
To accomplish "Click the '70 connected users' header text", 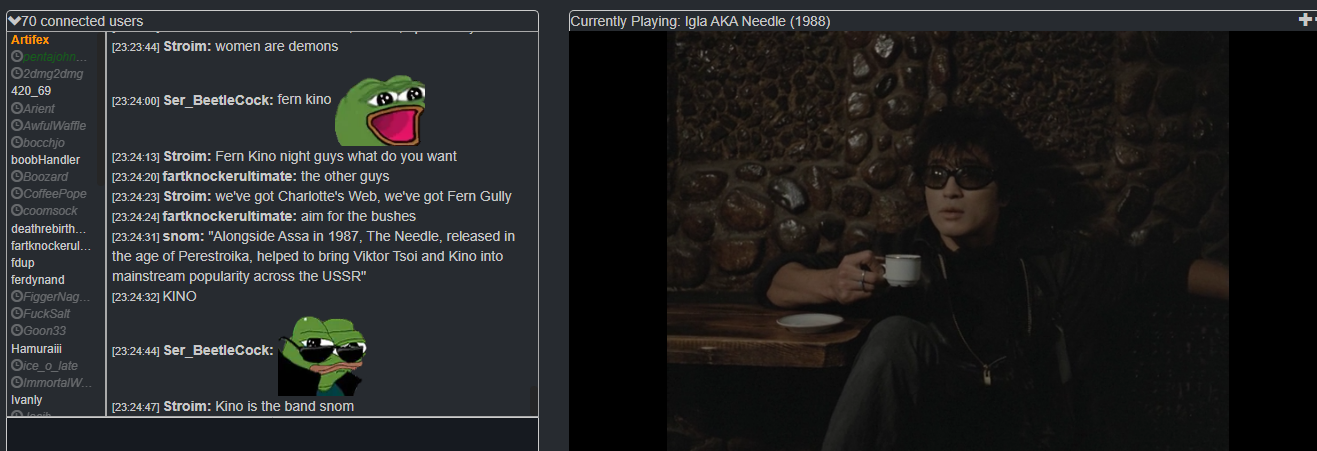I will click(82, 21).
